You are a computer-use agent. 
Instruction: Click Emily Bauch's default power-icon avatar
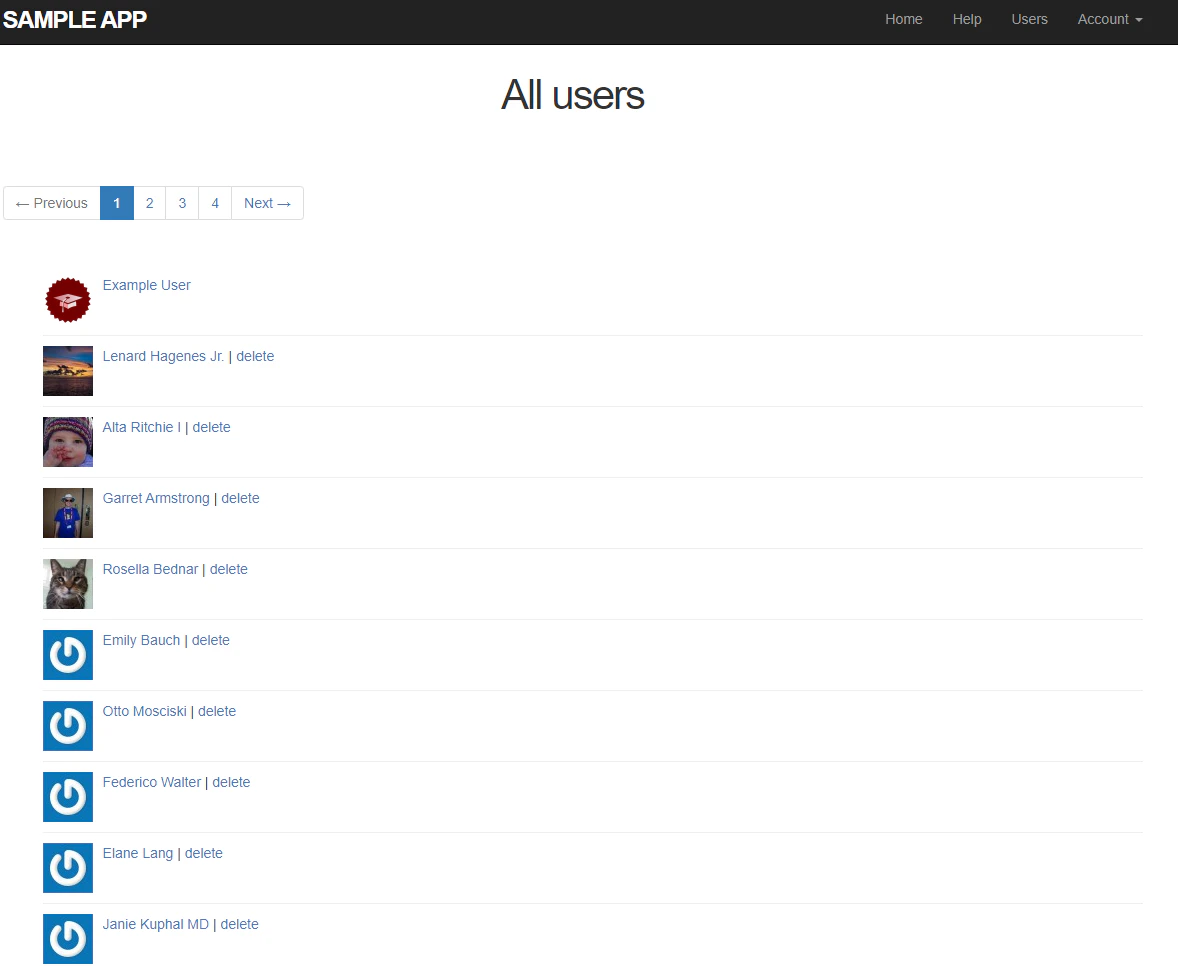pos(68,655)
